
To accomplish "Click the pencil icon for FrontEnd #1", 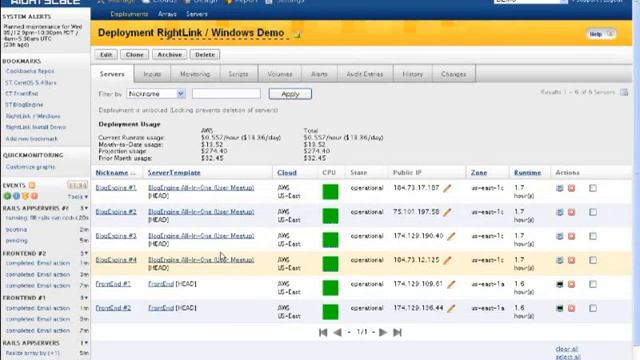I will point(451,284).
